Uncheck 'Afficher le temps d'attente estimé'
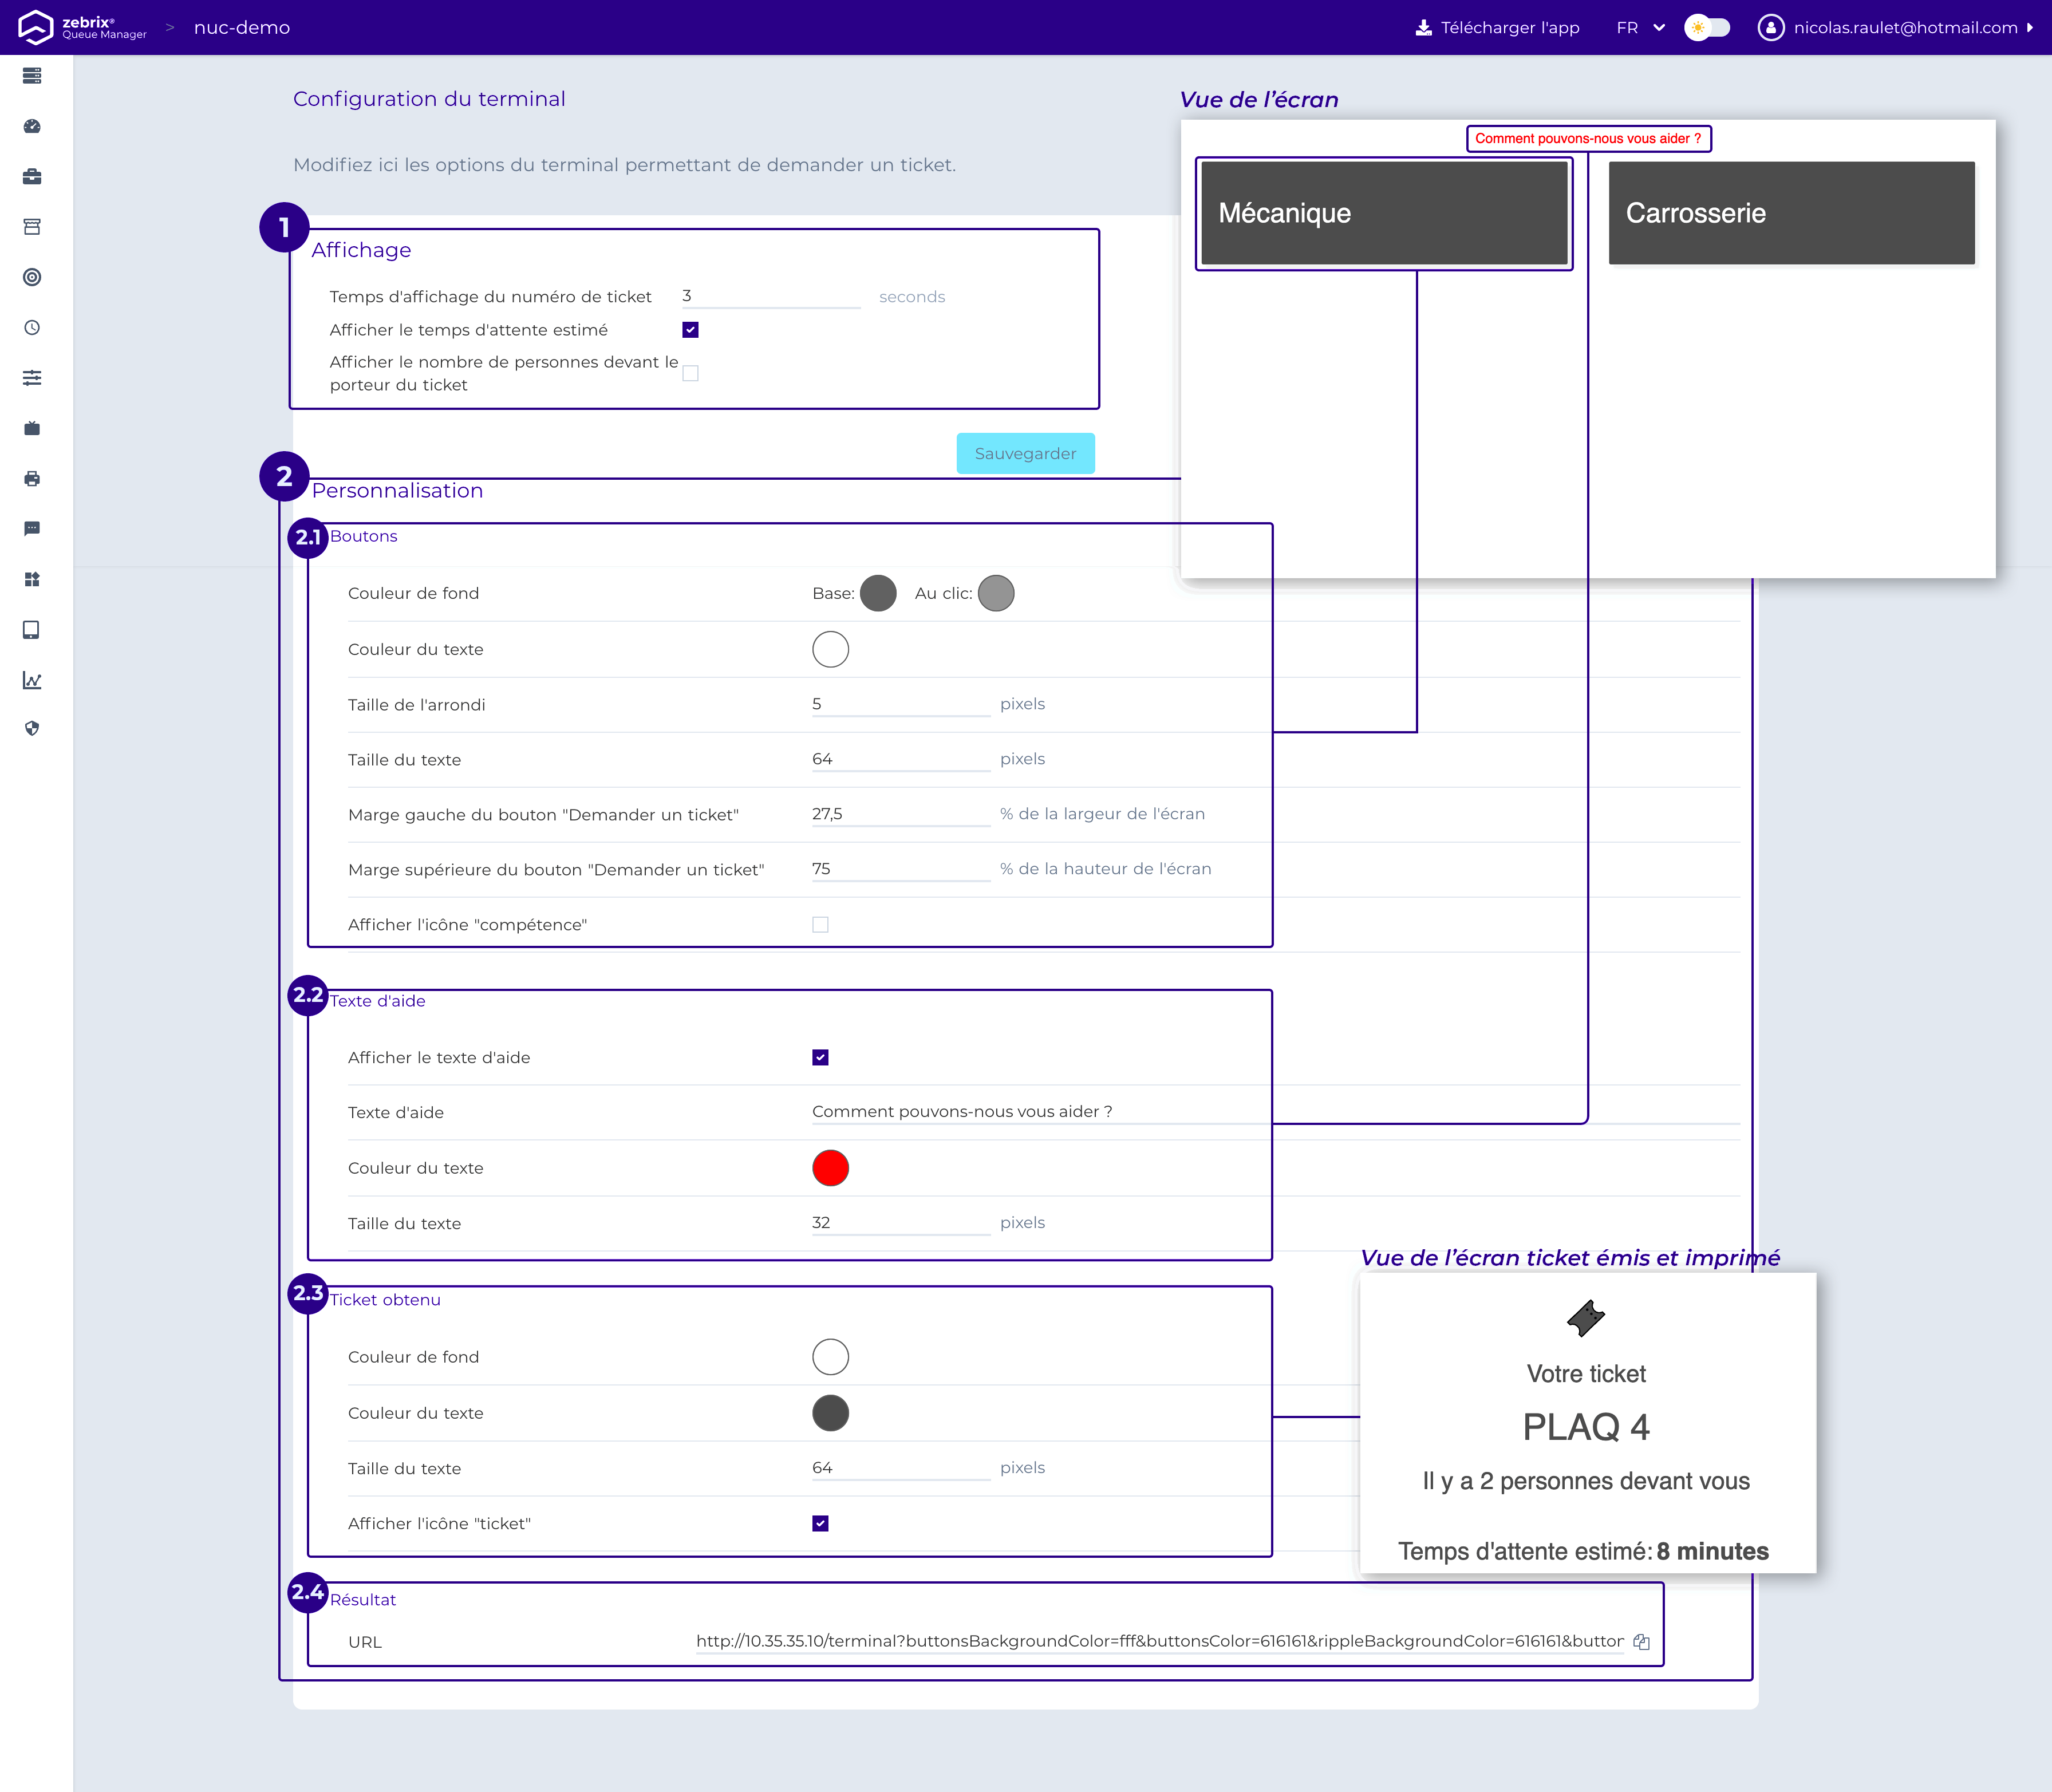 [x=690, y=330]
